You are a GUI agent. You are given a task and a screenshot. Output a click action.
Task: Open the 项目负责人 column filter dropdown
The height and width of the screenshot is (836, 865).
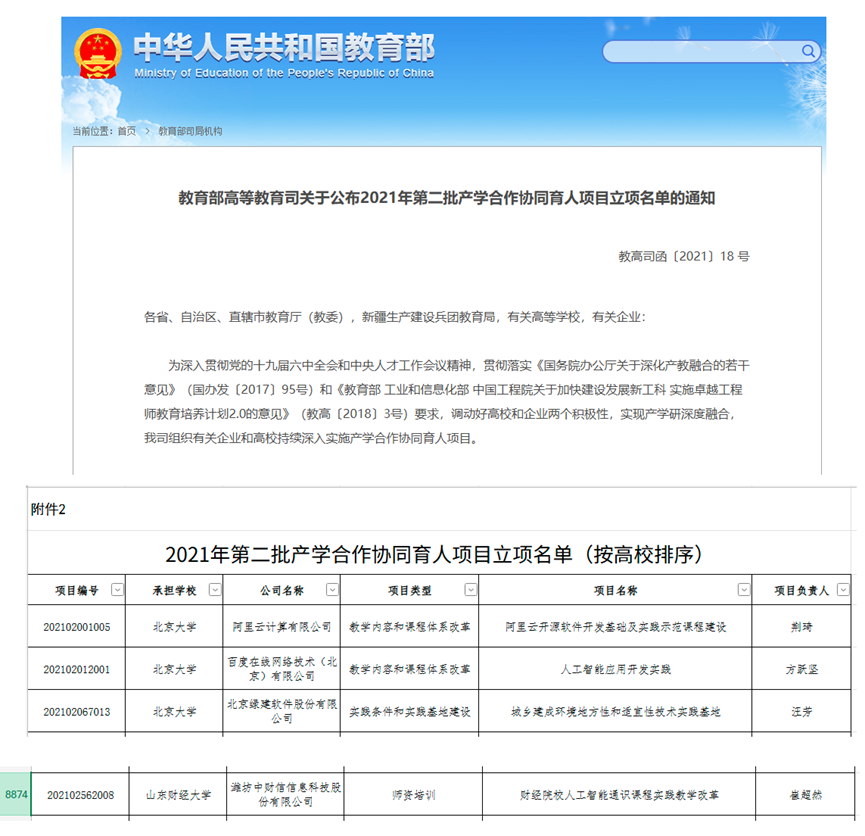tap(843, 590)
